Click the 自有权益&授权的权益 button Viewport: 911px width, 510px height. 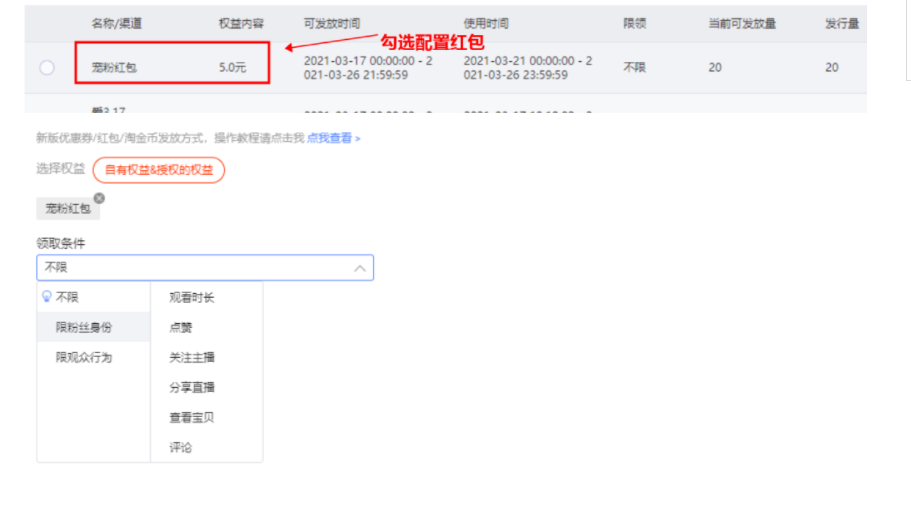coord(159,170)
